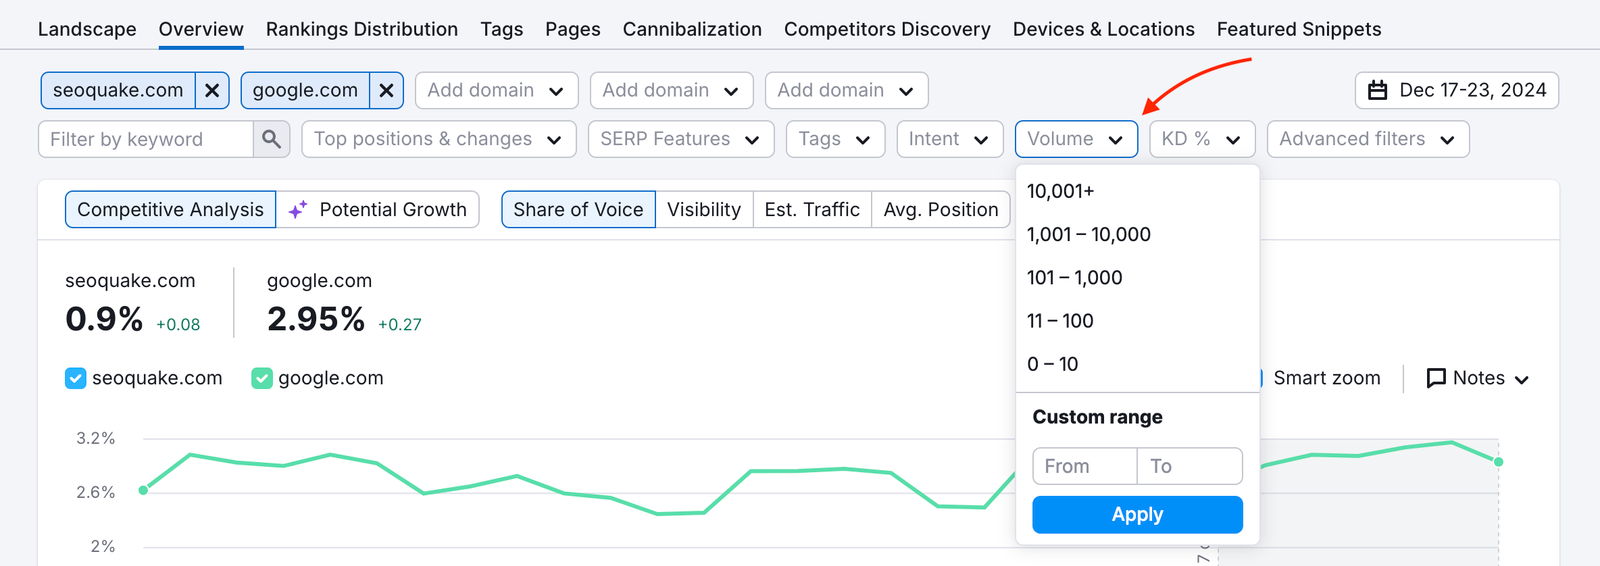Screen dimensions: 1600x566
Task: Click the seoquake.com domain chip
Action: pyautogui.click(x=118, y=90)
